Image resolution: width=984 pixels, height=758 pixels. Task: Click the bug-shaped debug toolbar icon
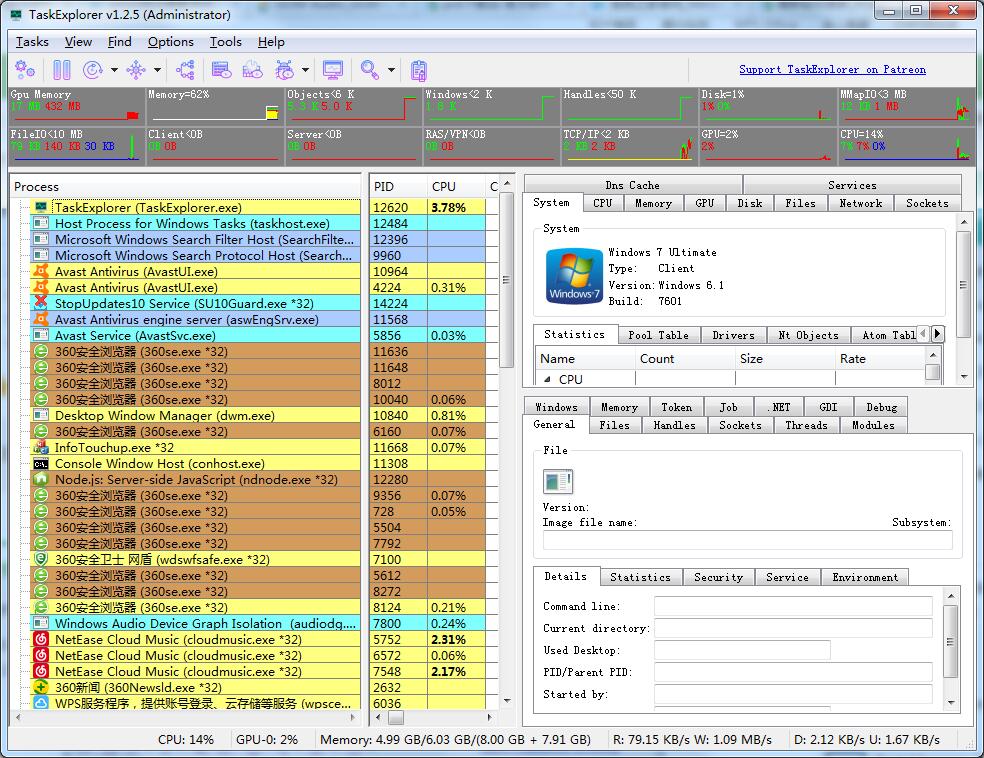(284, 70)
